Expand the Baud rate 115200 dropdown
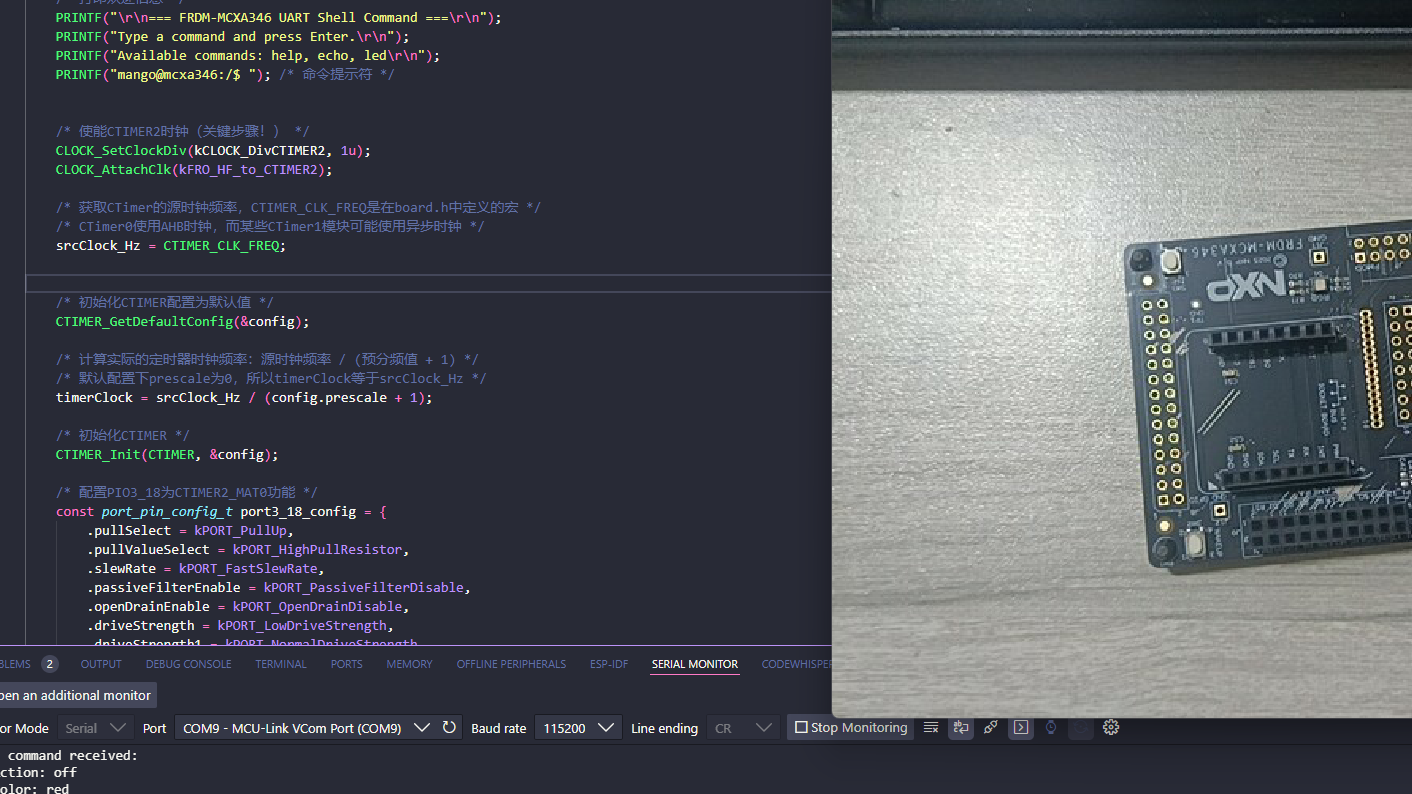This screenshot has width=1412, height=794. click(x=578, y=728)
